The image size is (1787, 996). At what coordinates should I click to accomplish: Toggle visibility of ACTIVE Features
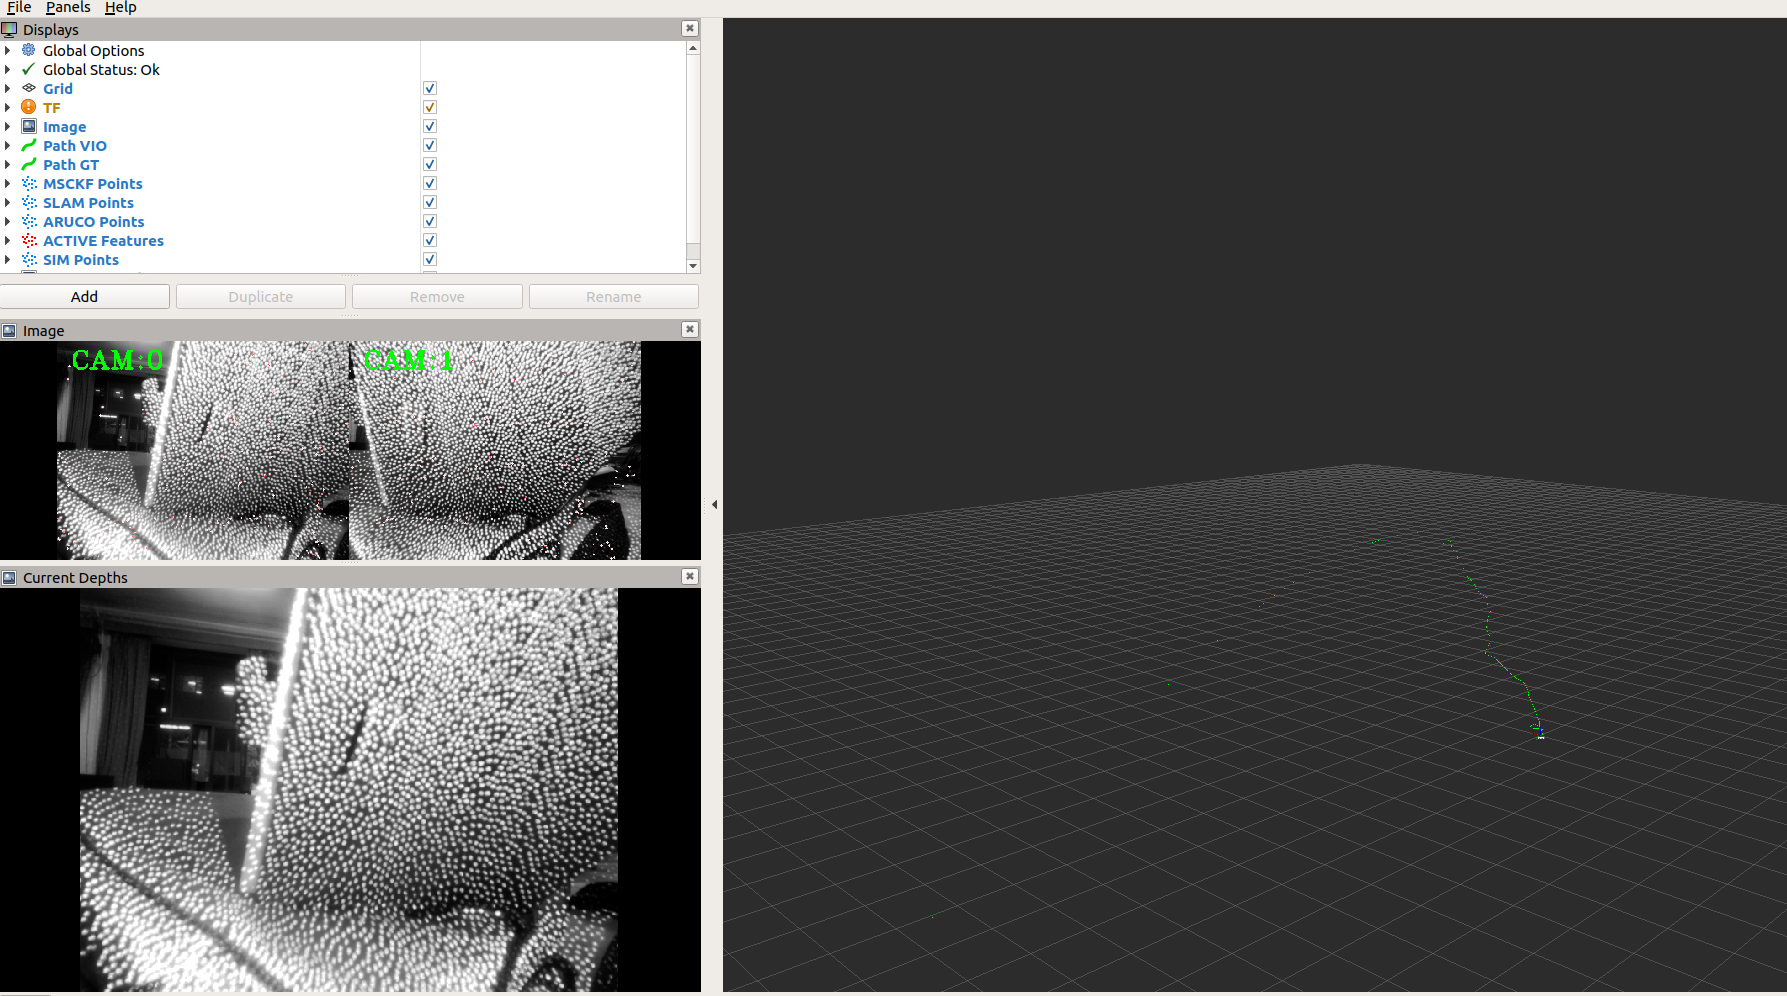coord(429,240)
